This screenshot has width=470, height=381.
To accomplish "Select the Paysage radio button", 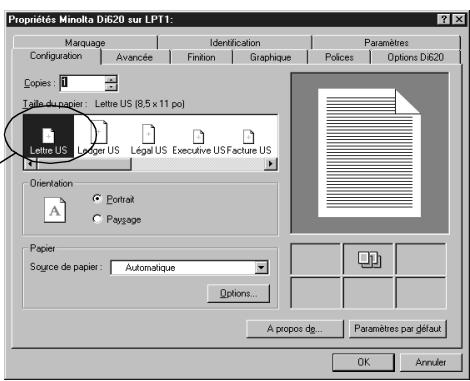I will point(97,219).
